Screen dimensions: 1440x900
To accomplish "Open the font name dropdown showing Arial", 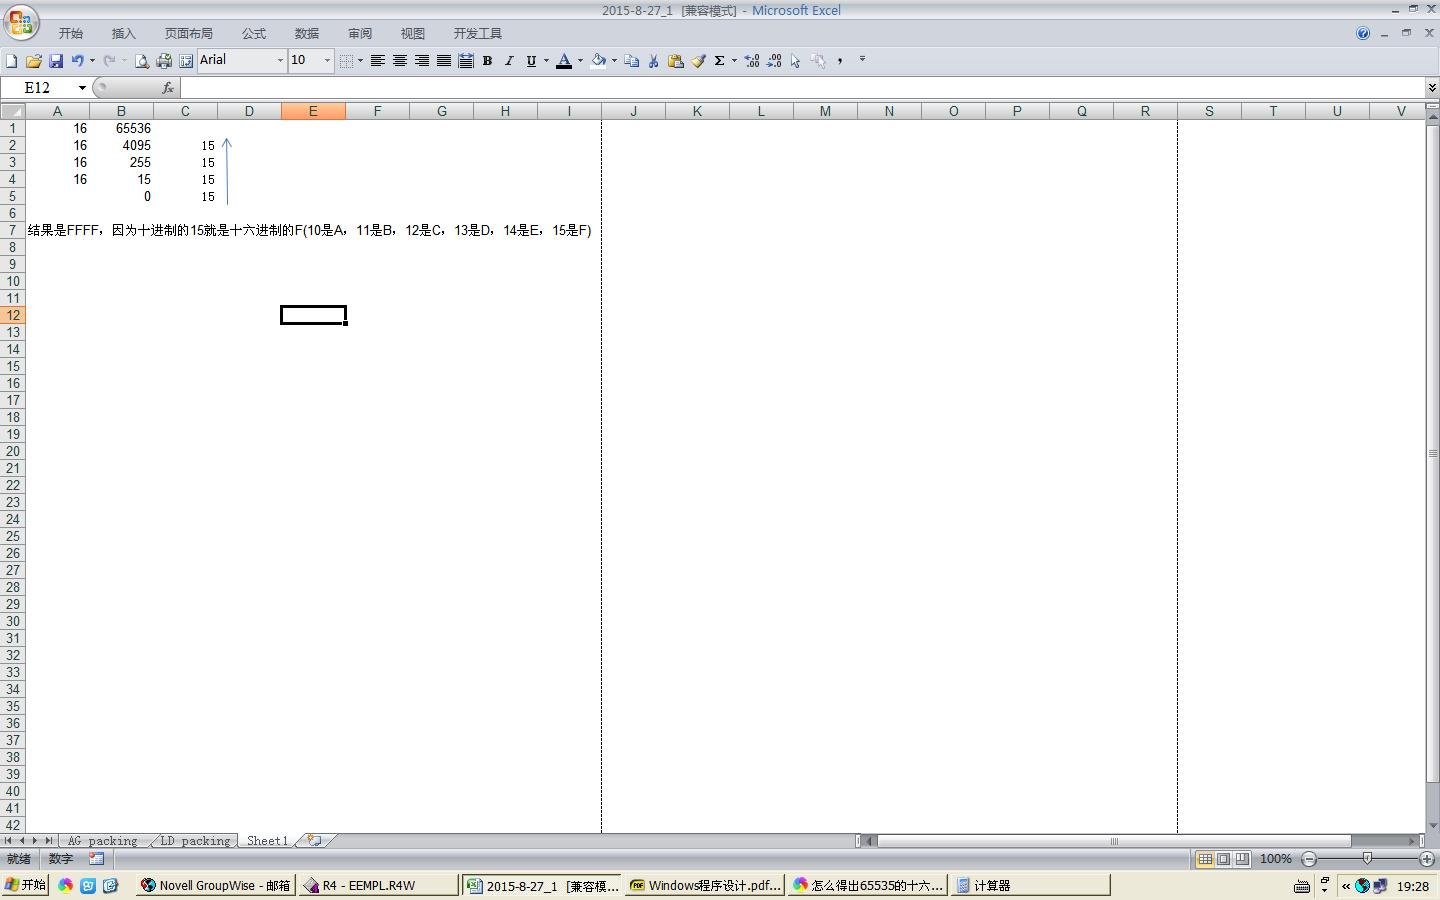I will click(280, 61).
